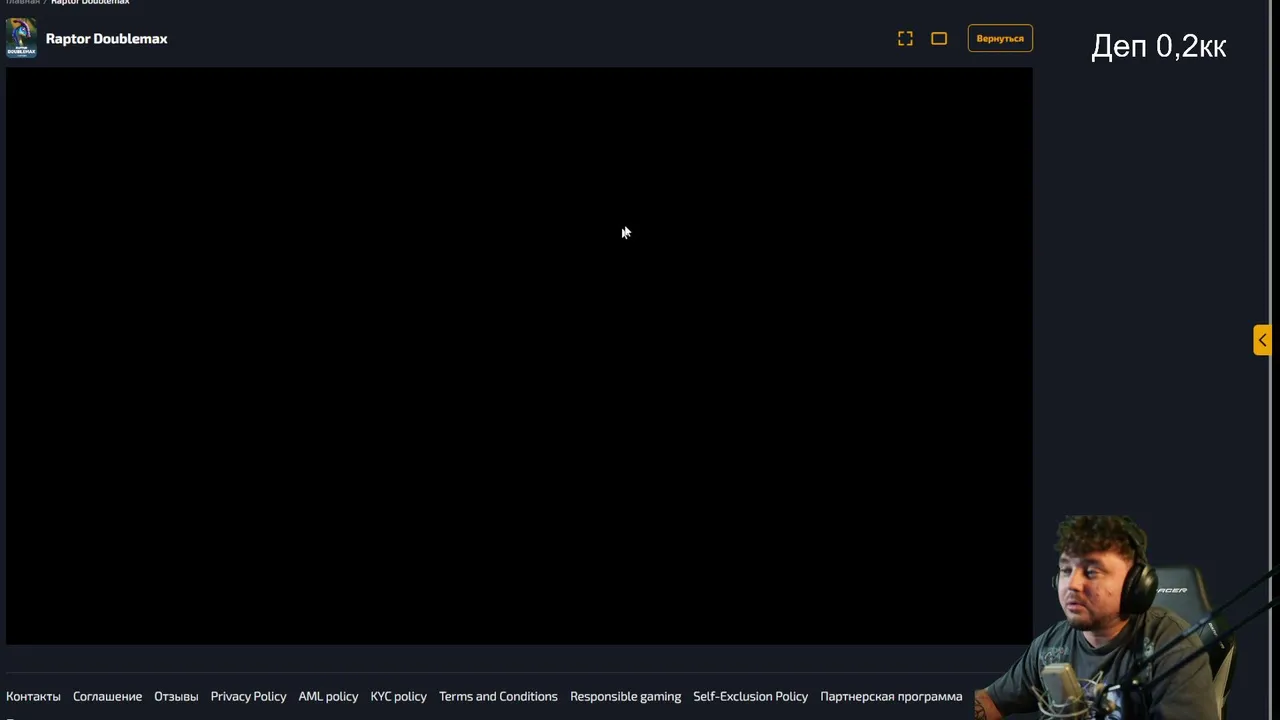Click the black game loading area
1280x720 pixels.
pos(519,356)
